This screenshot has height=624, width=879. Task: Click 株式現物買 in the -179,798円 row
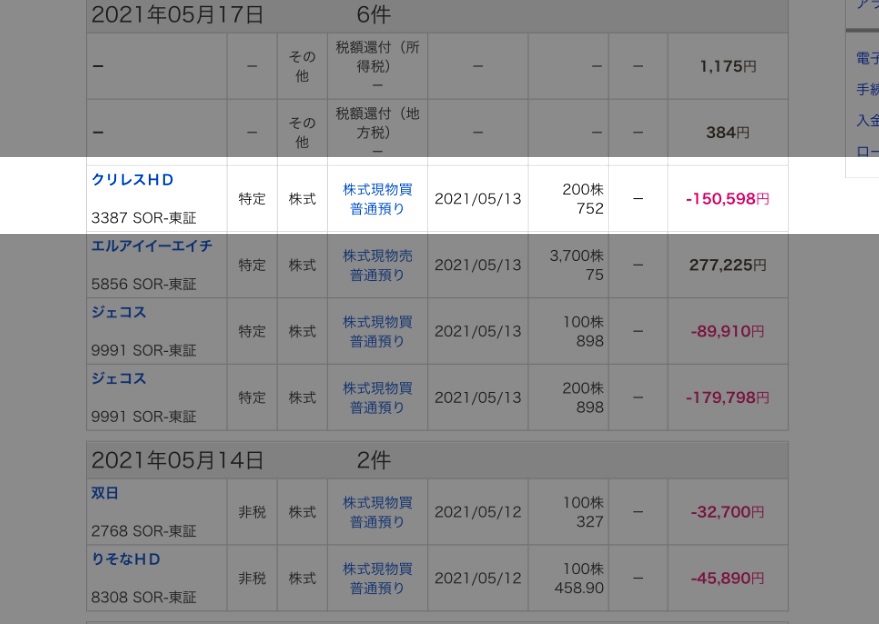point(377,388)
